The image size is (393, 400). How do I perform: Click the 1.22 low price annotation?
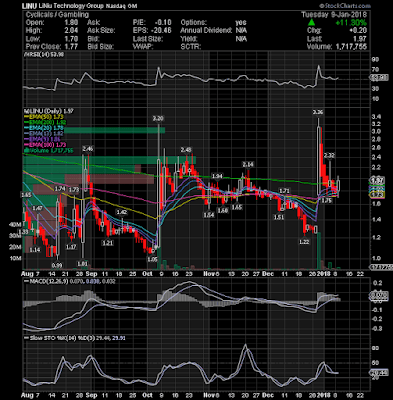pos(304,242)
